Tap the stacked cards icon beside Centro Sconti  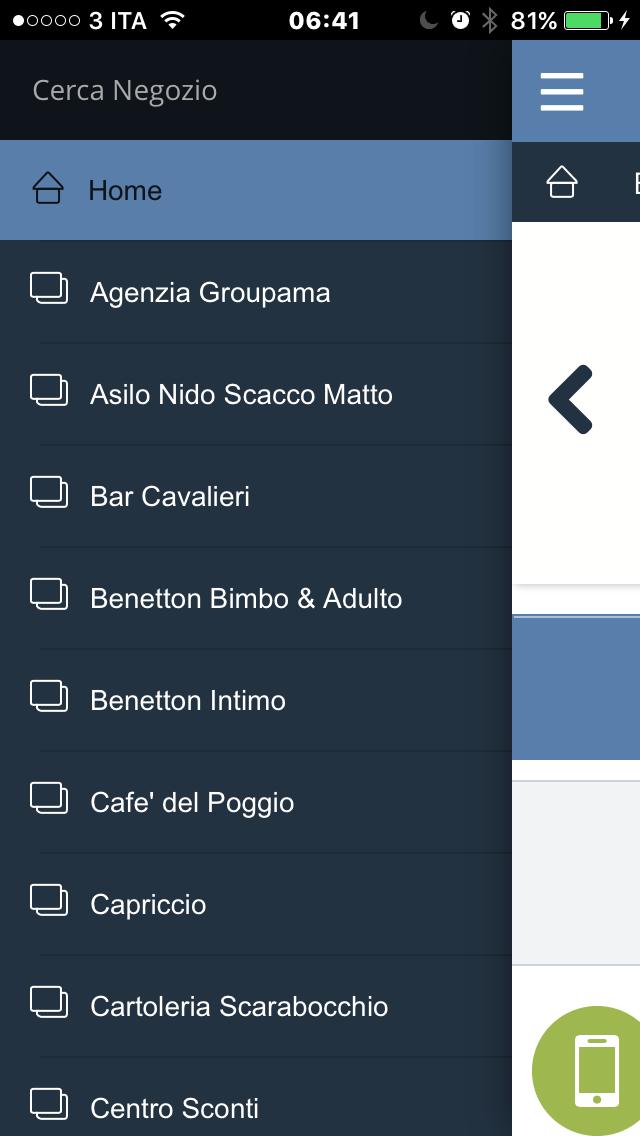pos(49,1104)
